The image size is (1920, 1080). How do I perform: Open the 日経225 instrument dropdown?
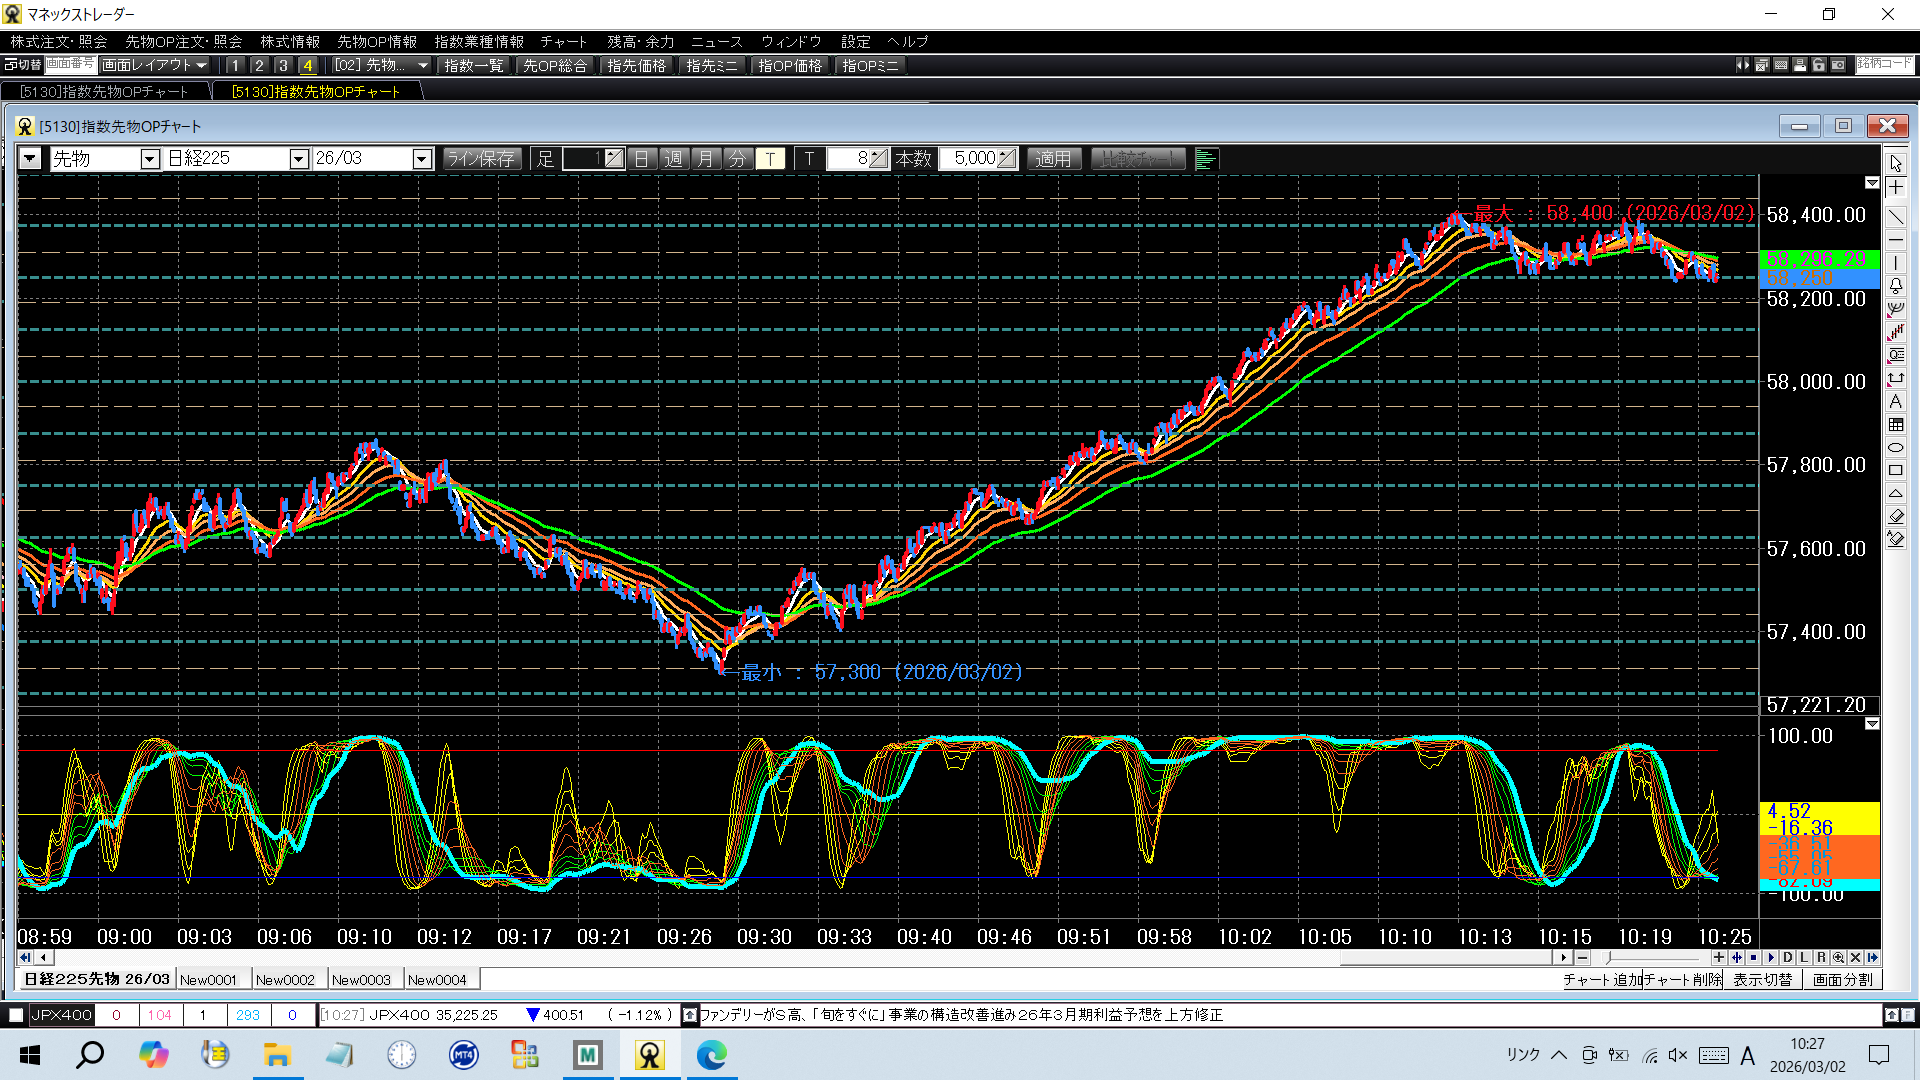pyautogui.click(x=298, y=159)
